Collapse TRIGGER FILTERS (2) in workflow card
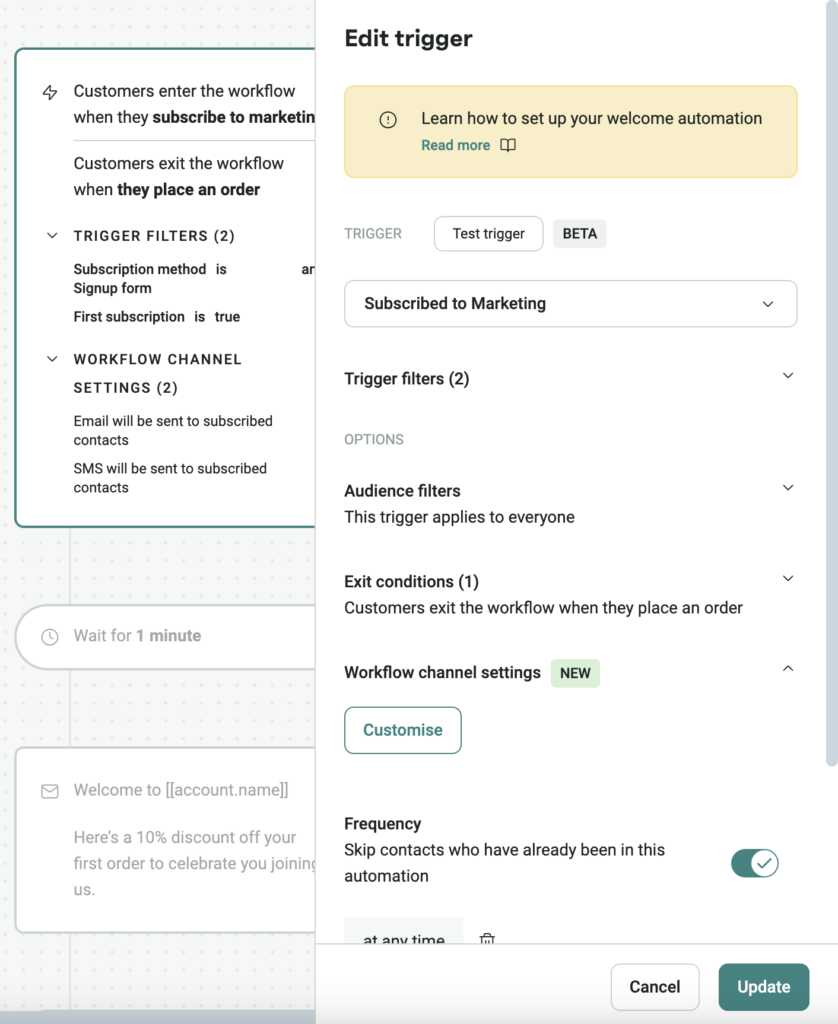 pyautogui.click(x=52, y=236)
